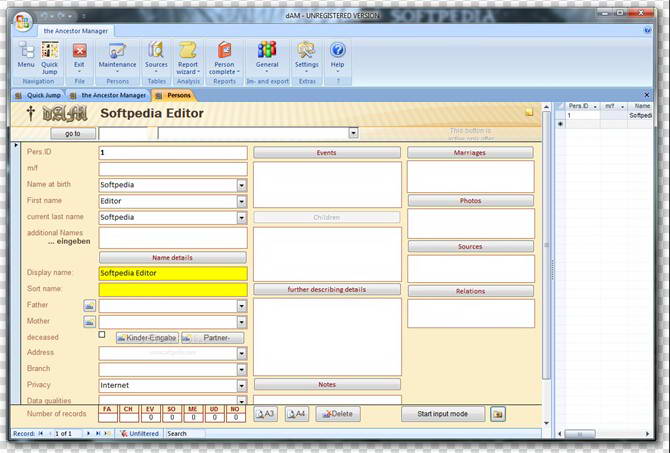Click the record Search box
670x453 pixels.
(x=185, y=433)
